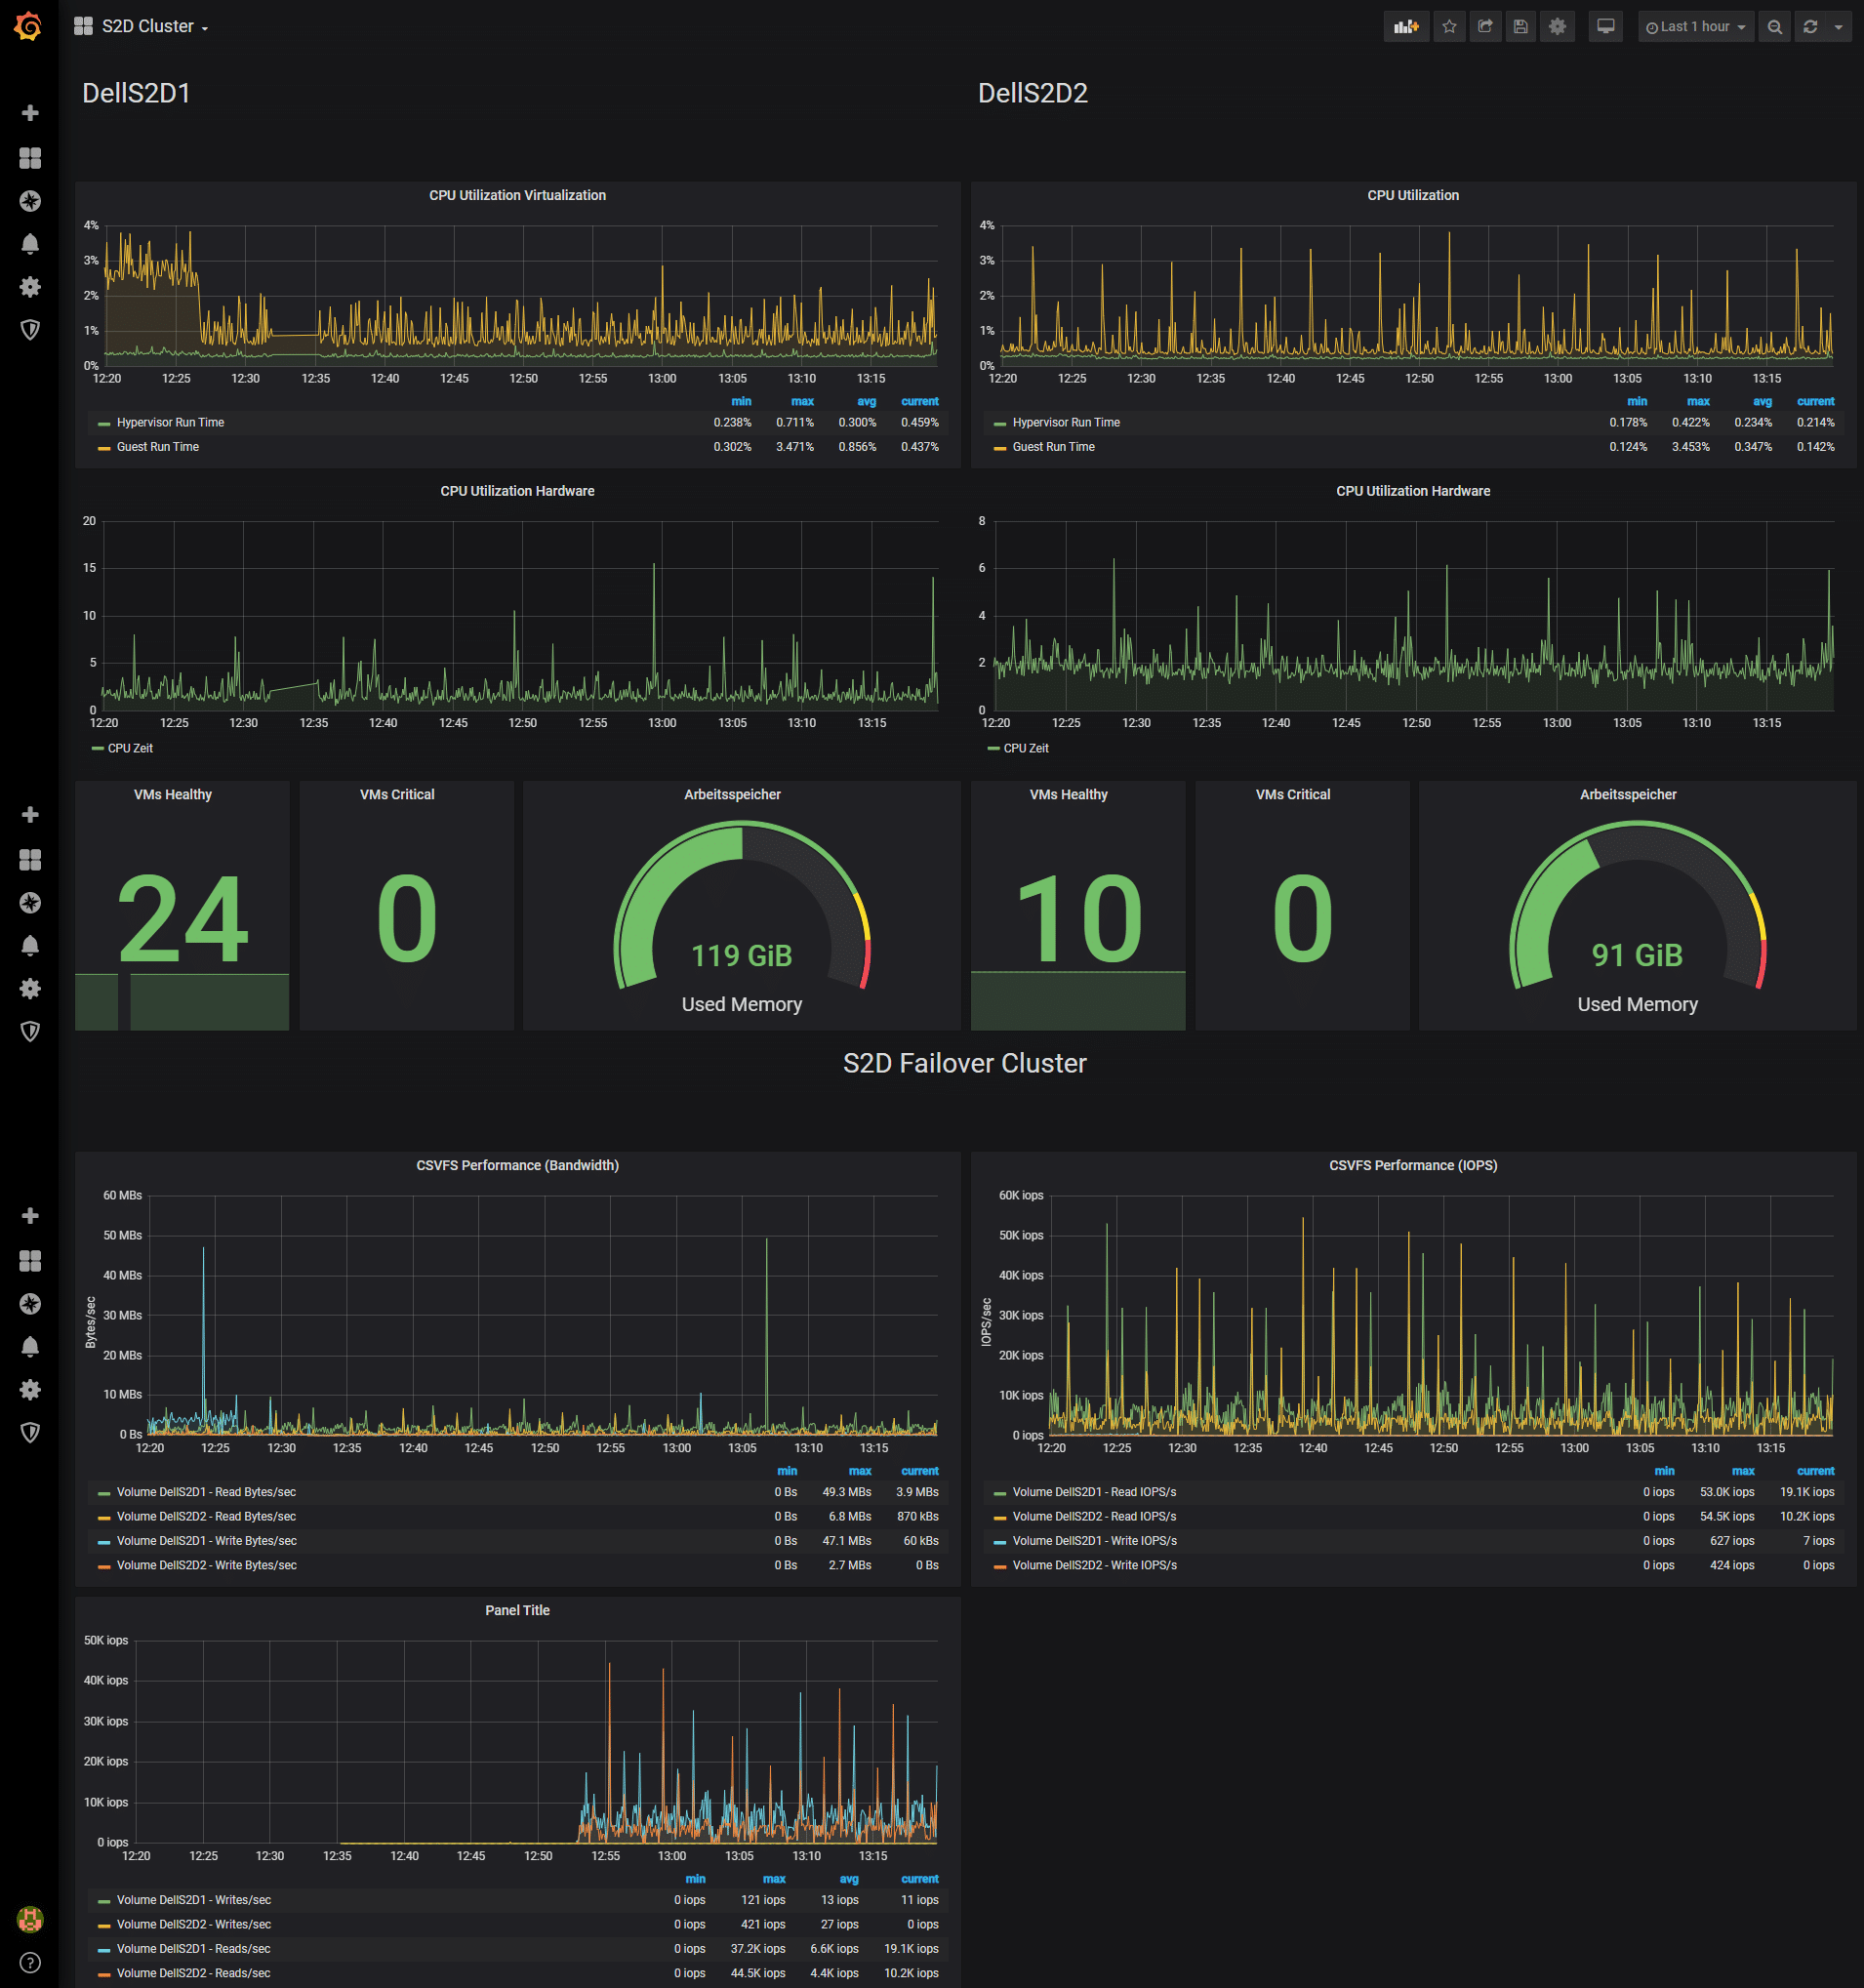Toggle the Volume DellS2D1 - Read Bytes/sec series

206,1492
